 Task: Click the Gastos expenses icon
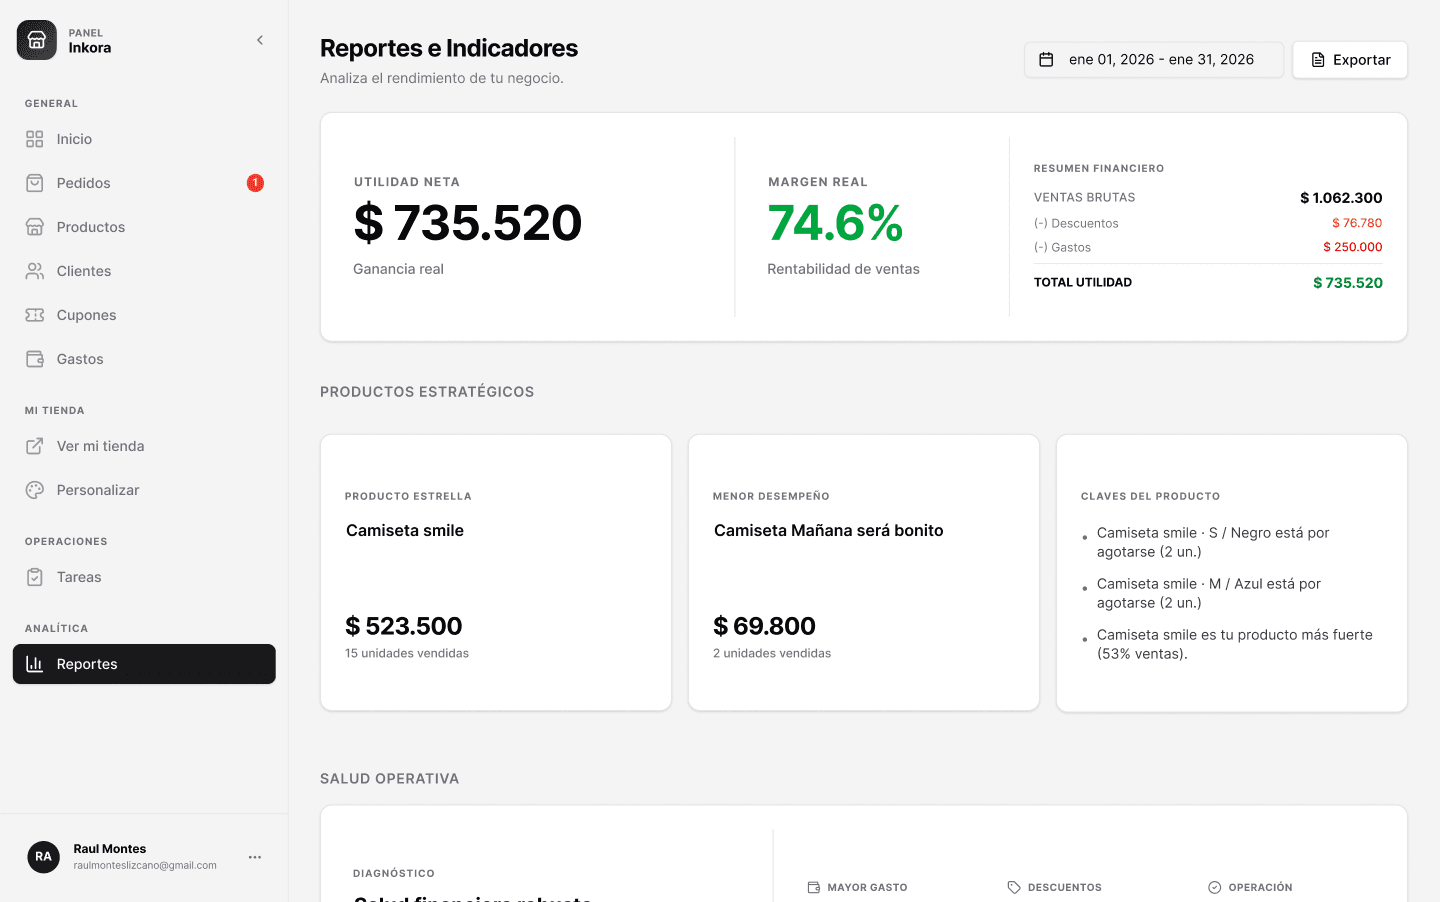34,358
